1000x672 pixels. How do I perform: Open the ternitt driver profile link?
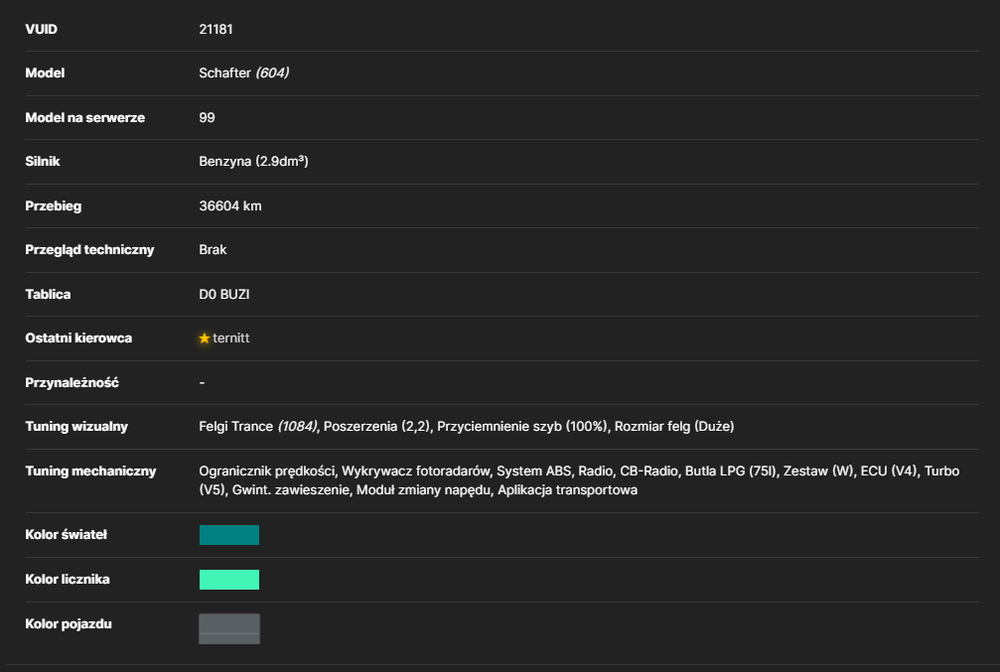click(231, 338)
